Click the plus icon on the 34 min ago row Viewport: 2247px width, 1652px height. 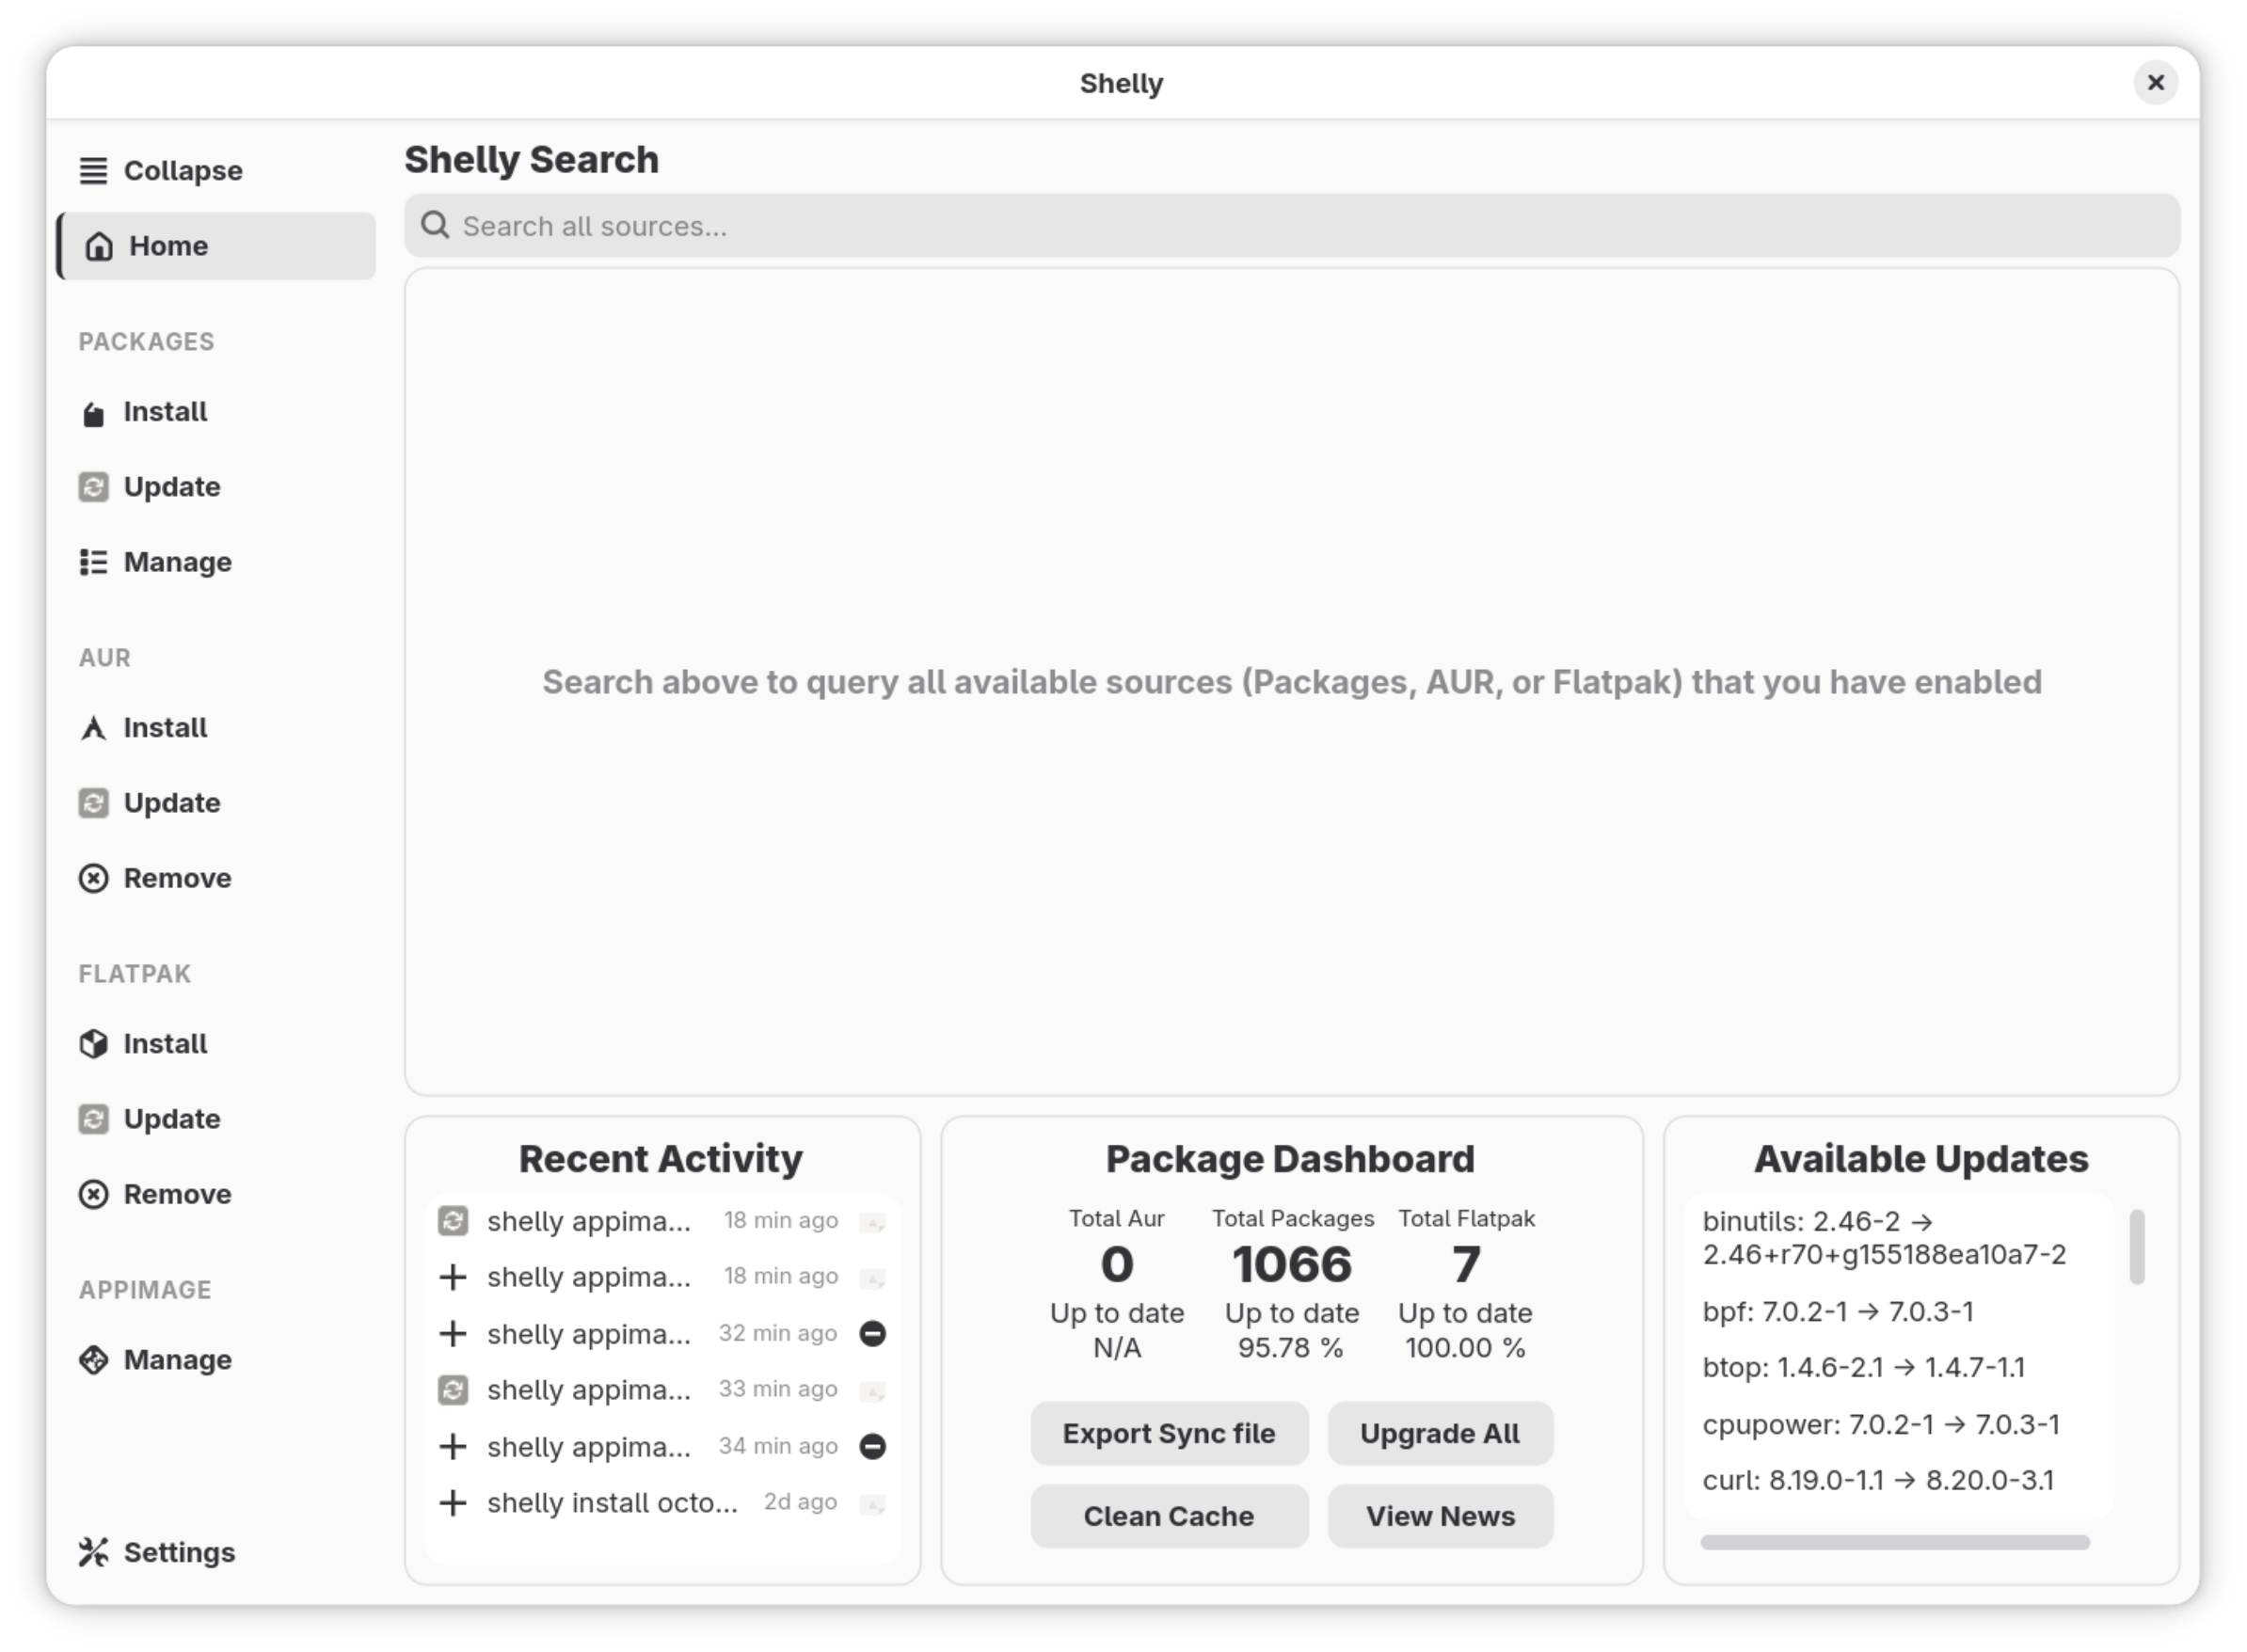(453, 1447)
